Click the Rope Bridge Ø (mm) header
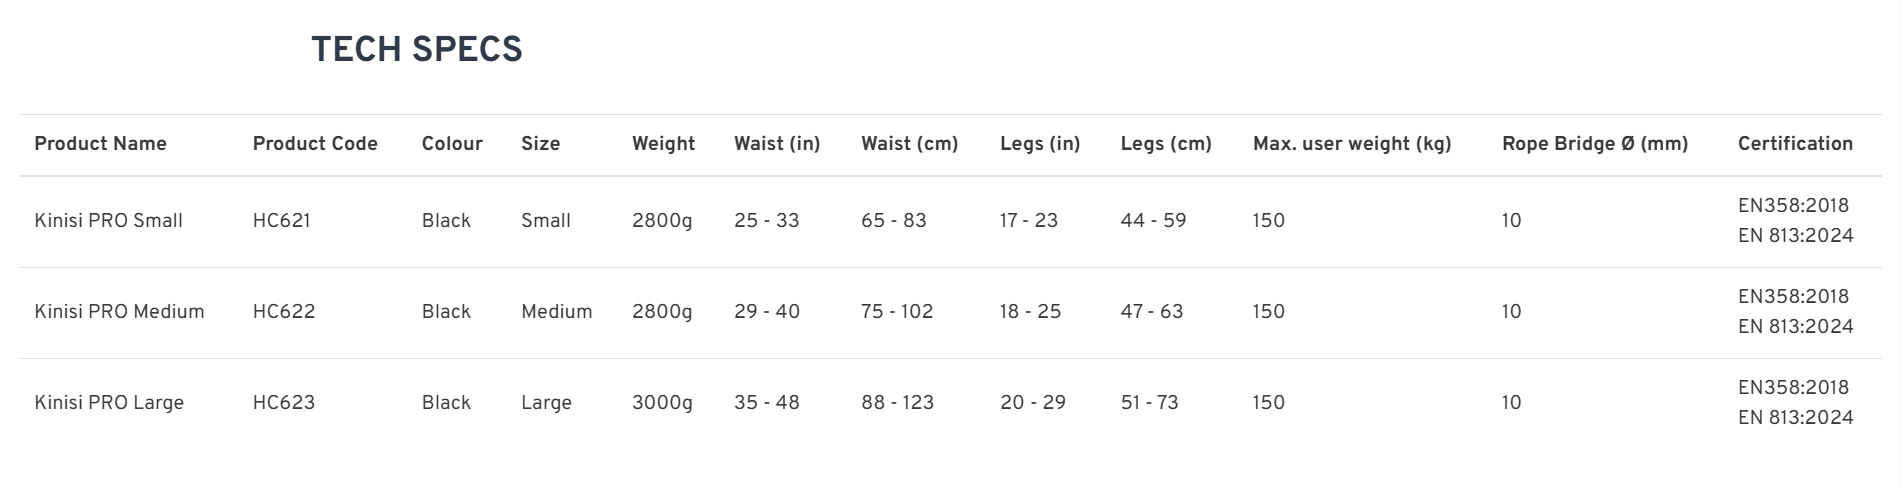 1594,144
